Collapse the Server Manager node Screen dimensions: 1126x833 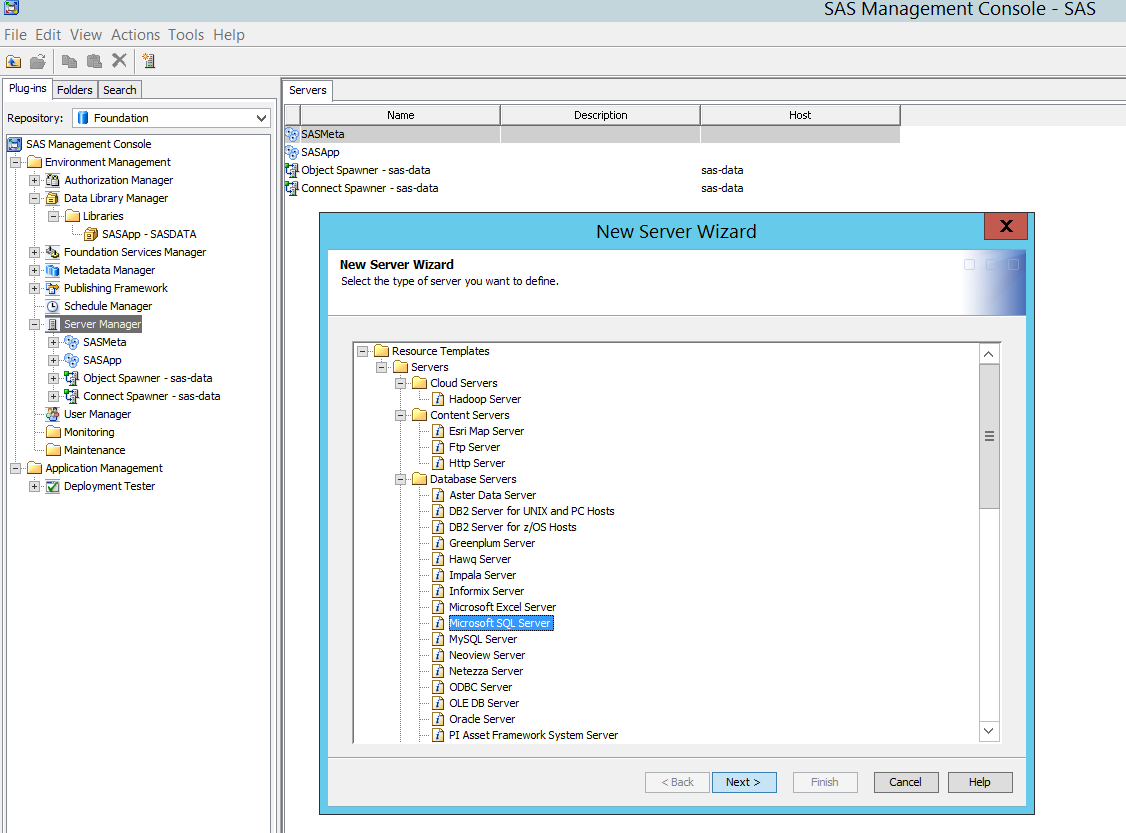point(34,325)
